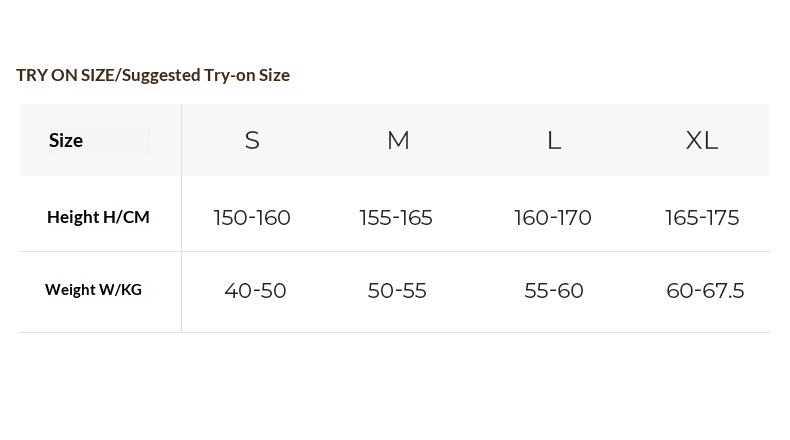Click the S size column header

coord(252,141)
